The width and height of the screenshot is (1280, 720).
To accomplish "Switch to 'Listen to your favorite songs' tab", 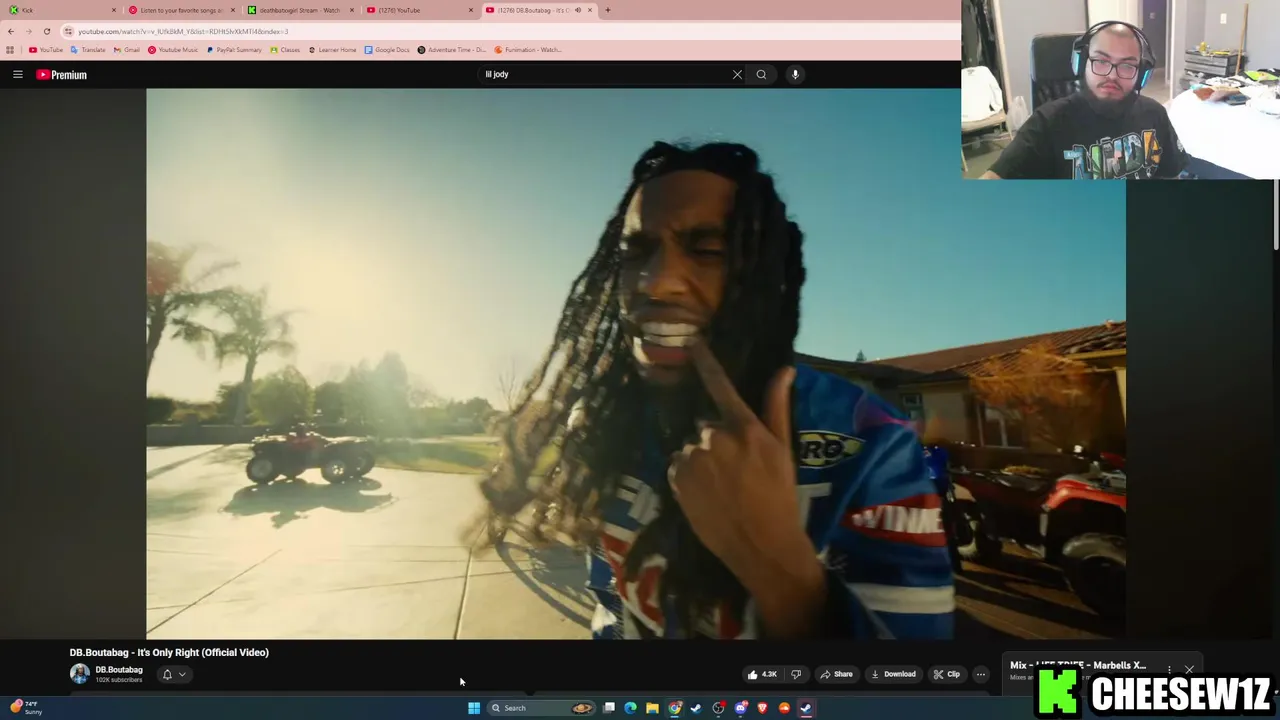I will click(181, 10).
